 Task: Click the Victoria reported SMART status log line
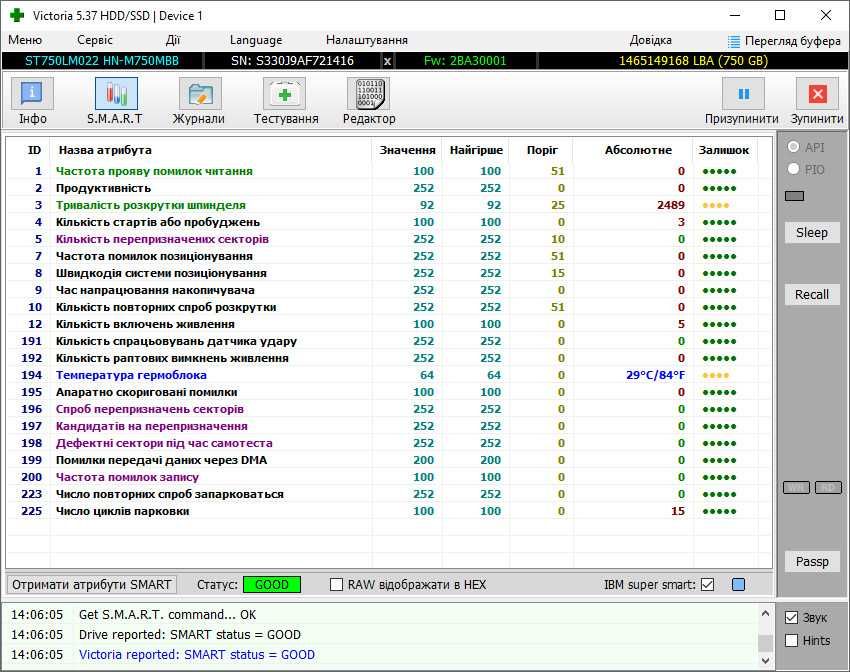pyautogui.click(x=197, y=655)
